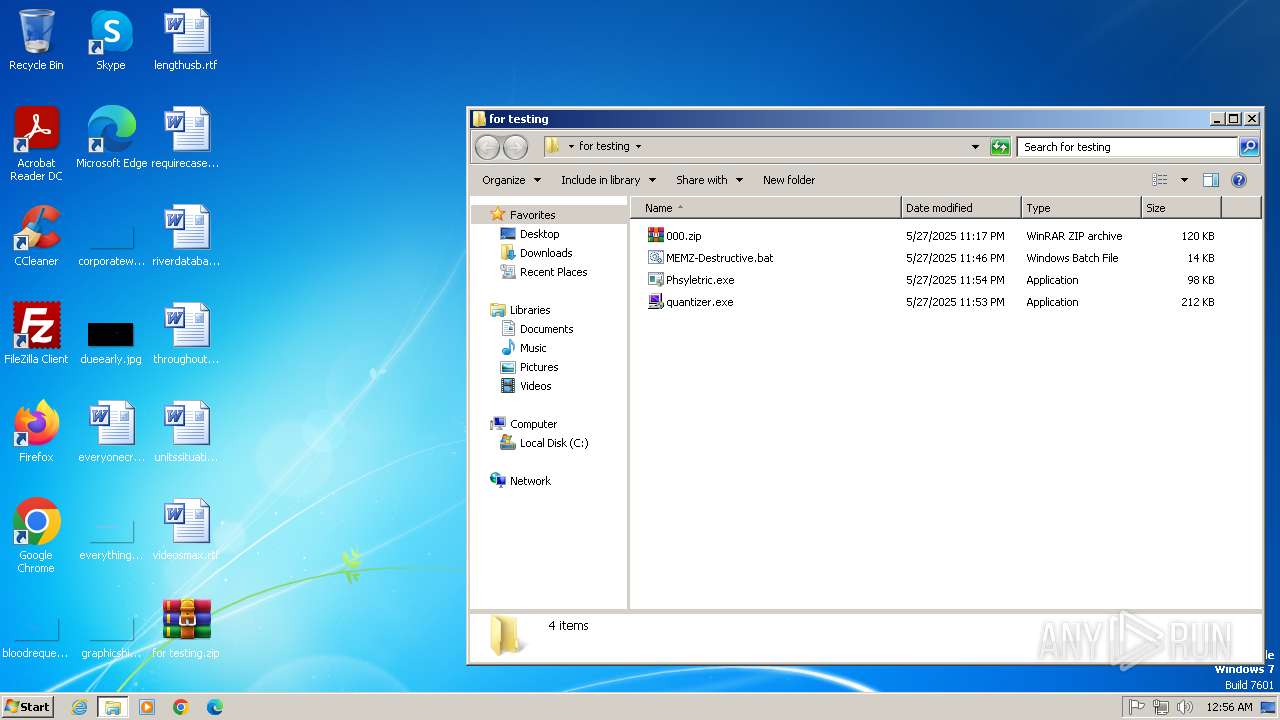Image resolution: width=1280 pixels, height=720 pixels.
Task: Open the volume speaker tray icon
Action: 1185,707
